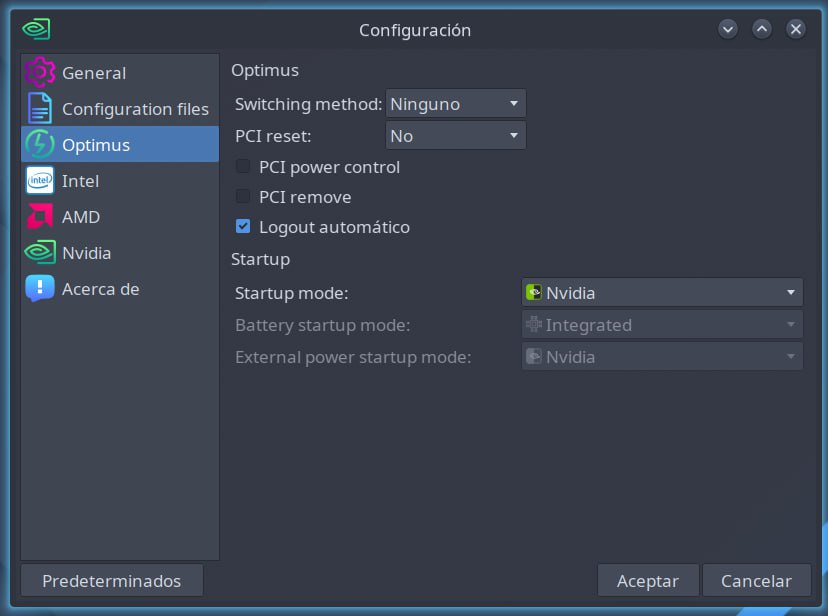Click the Startup mode label
Viewport: 828px width, 616px height.
(x=291, y=293)
